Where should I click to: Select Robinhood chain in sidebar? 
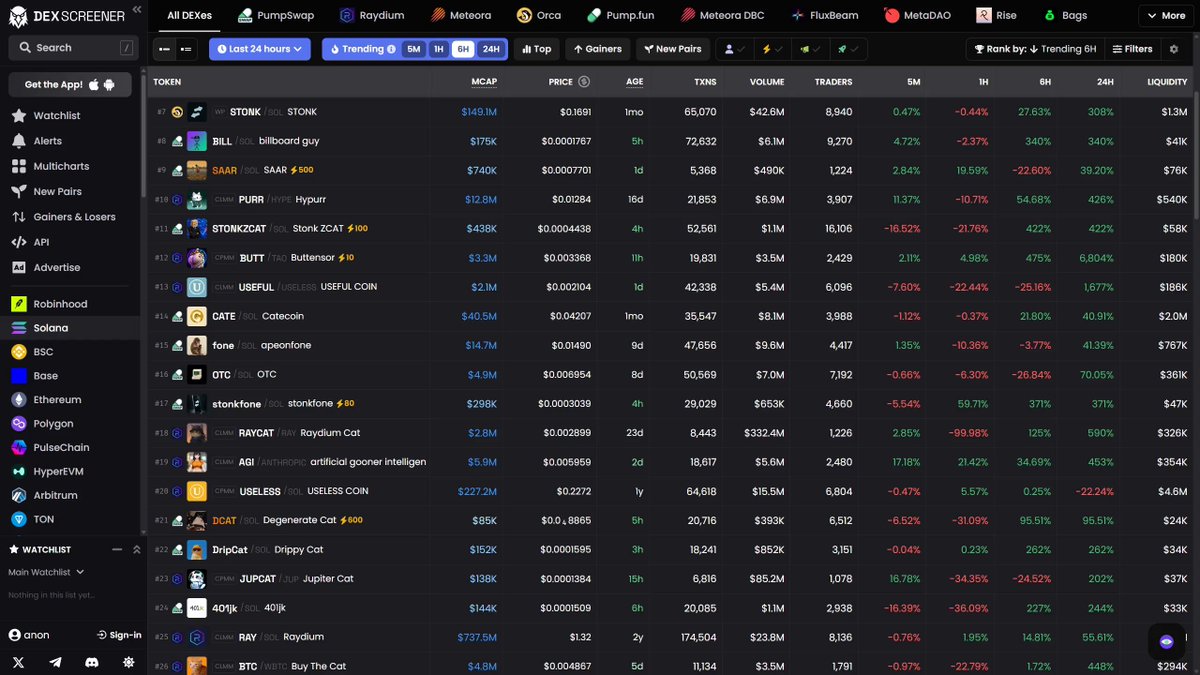point(72,304)
